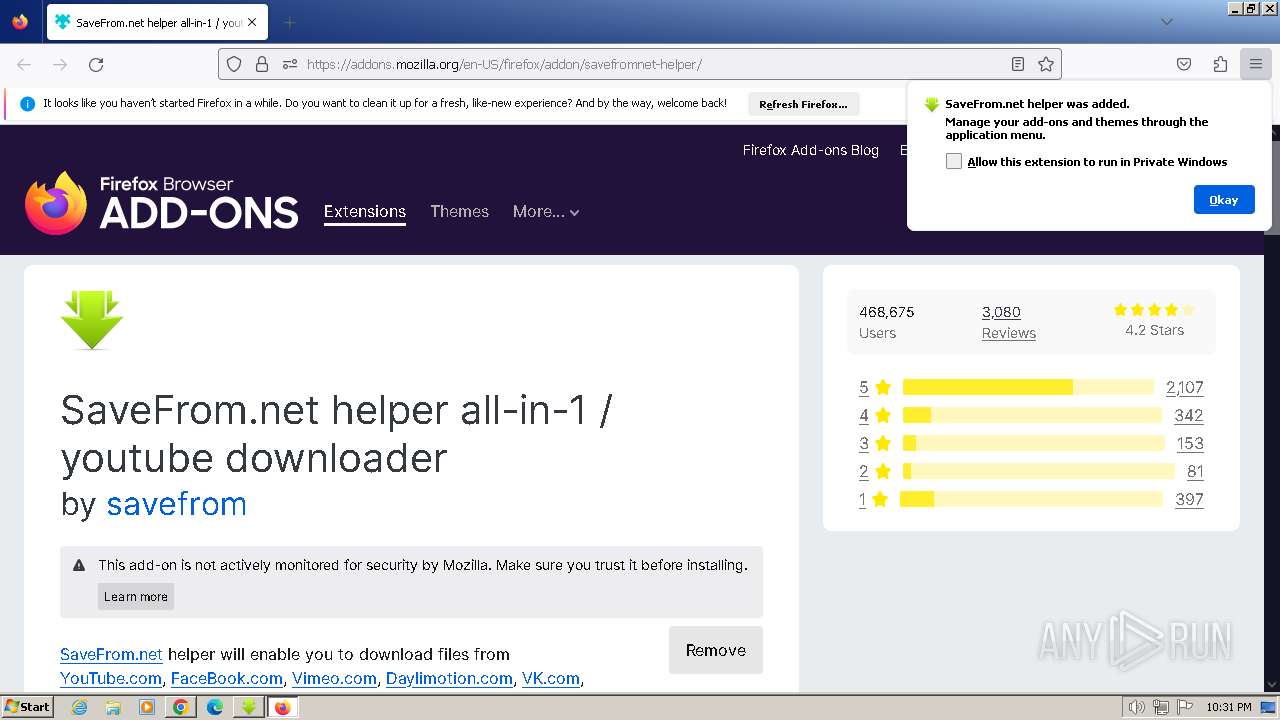Remove the SaveFrom.net helper add-on
The height and width of the screenshot is (720, 1280).
tap(716, 650)
